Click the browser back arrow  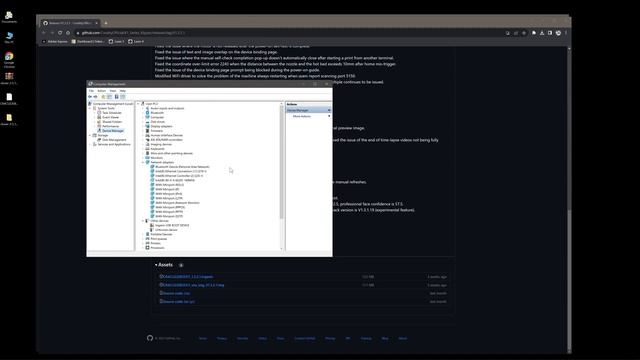(44, 33)
